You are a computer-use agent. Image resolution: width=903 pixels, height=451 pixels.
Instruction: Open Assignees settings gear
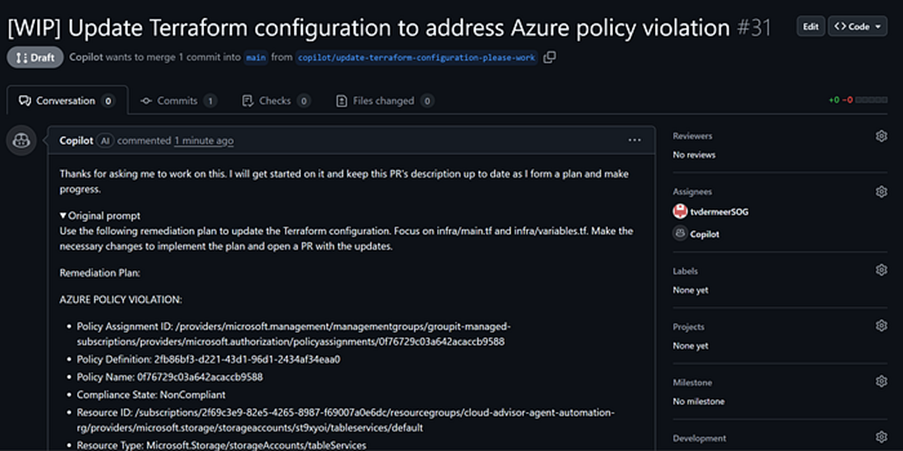tap(881, 192)
